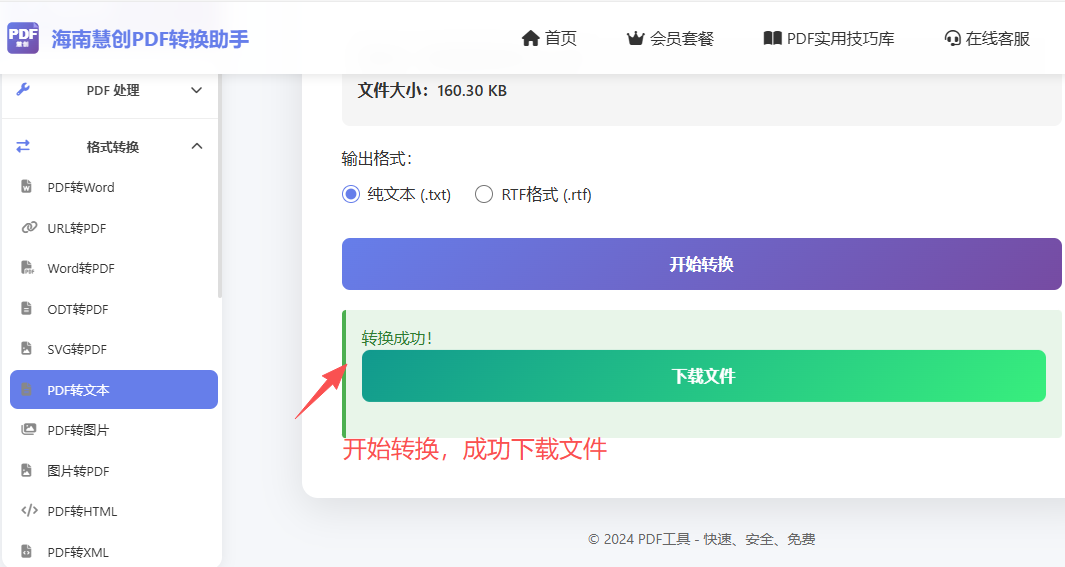Click the file icon beside PDF转文本
Image resolution: width=1065 pixels, height=567 pixels.
coord(26,389)
